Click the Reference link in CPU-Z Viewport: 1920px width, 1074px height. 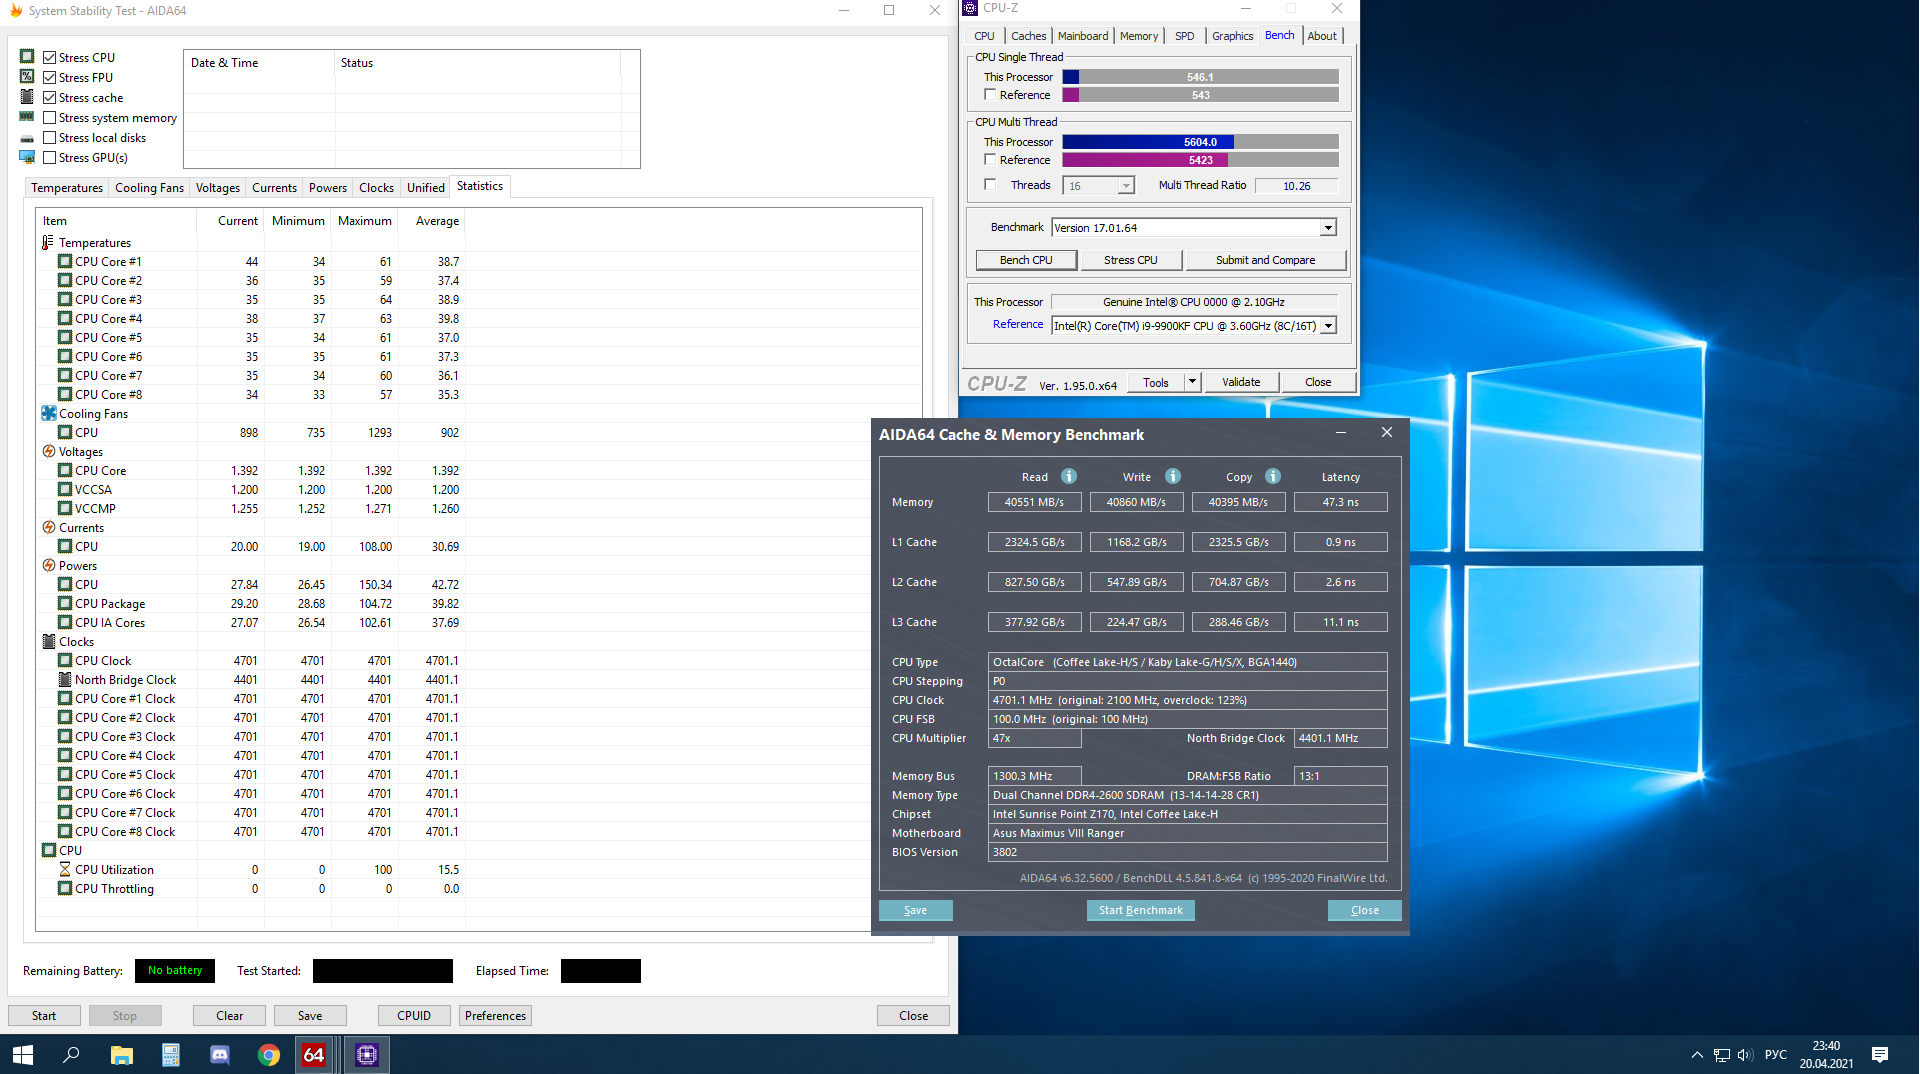coord(1018,324)
